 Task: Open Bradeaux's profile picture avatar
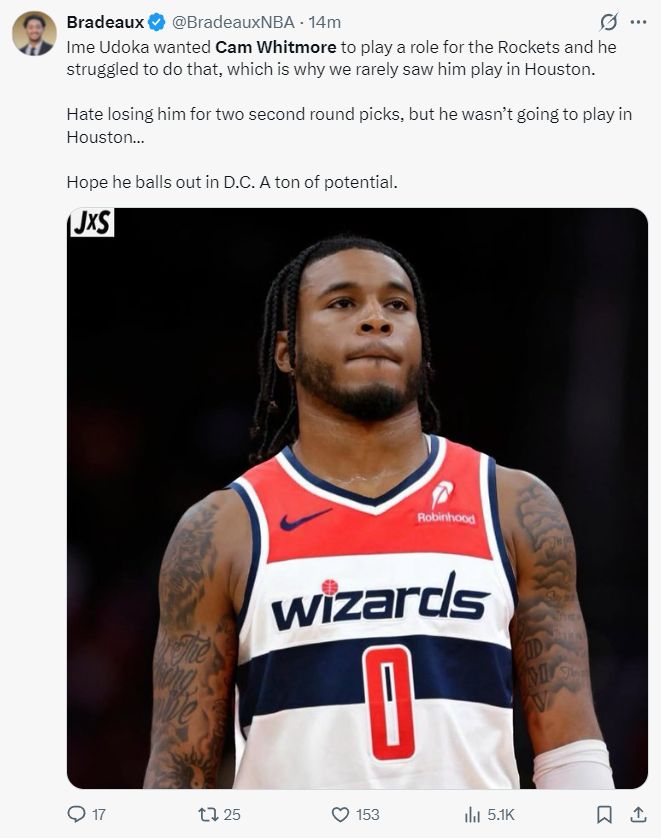pyautogui.click(x=34, y=34)
